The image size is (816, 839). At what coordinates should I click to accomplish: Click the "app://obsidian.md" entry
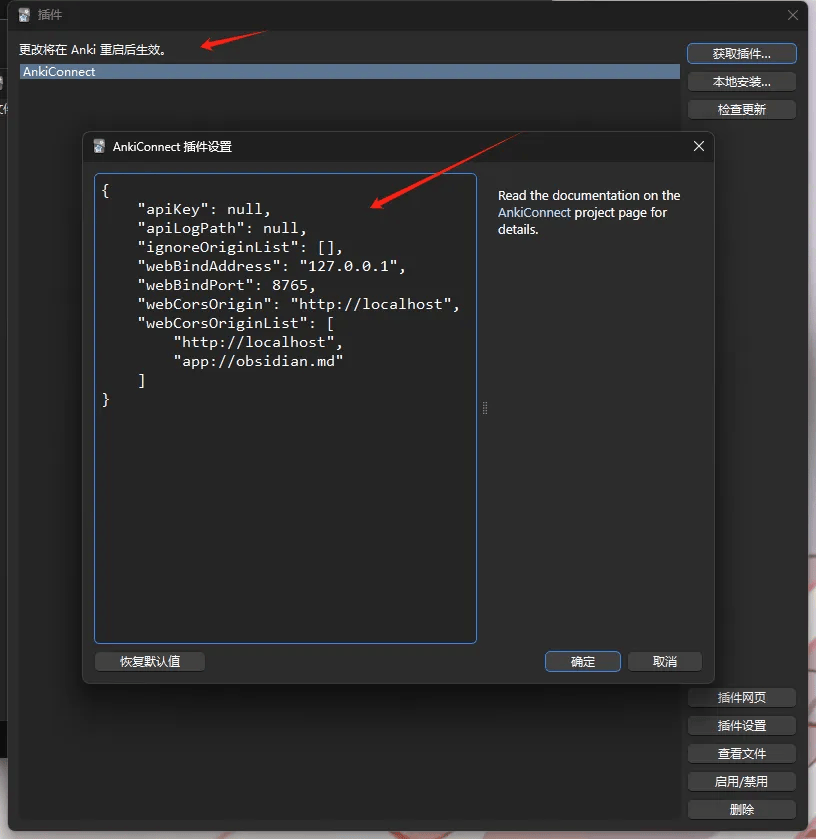click(x=258, y=361)
